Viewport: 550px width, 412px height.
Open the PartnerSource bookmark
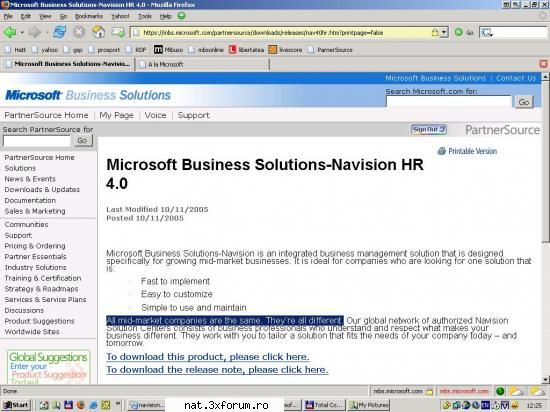[x=330, y=50]
